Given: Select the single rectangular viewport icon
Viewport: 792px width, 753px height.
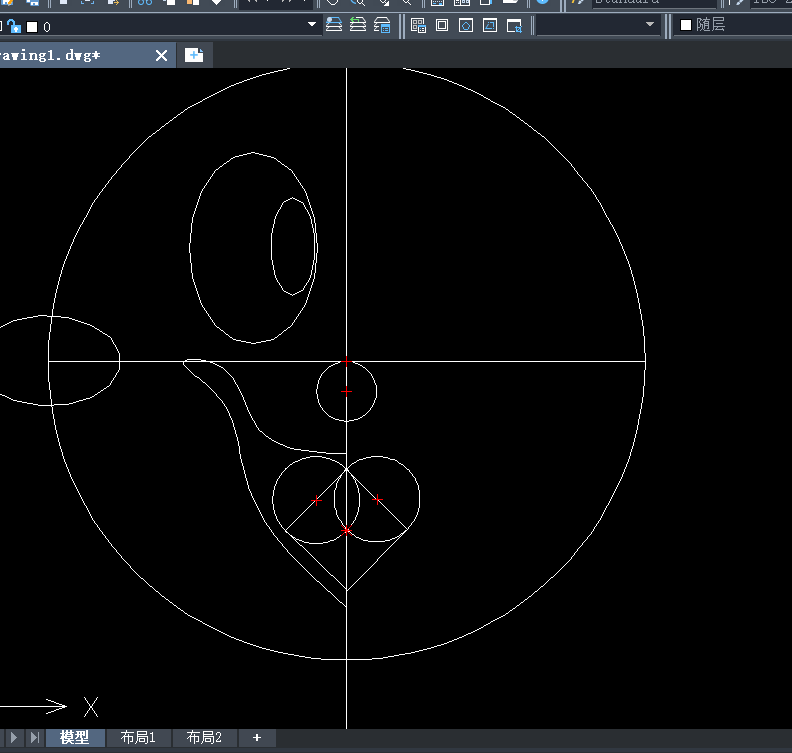Looking at the screenshot, I should (x=442, y=25).
